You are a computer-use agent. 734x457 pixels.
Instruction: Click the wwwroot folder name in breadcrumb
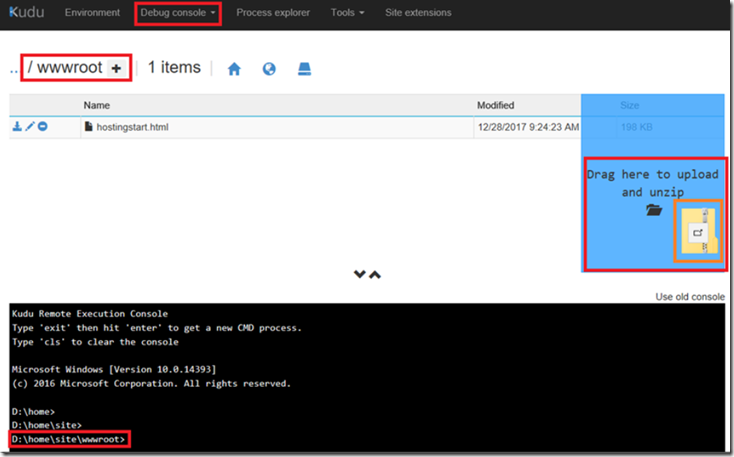click(69, 68)
